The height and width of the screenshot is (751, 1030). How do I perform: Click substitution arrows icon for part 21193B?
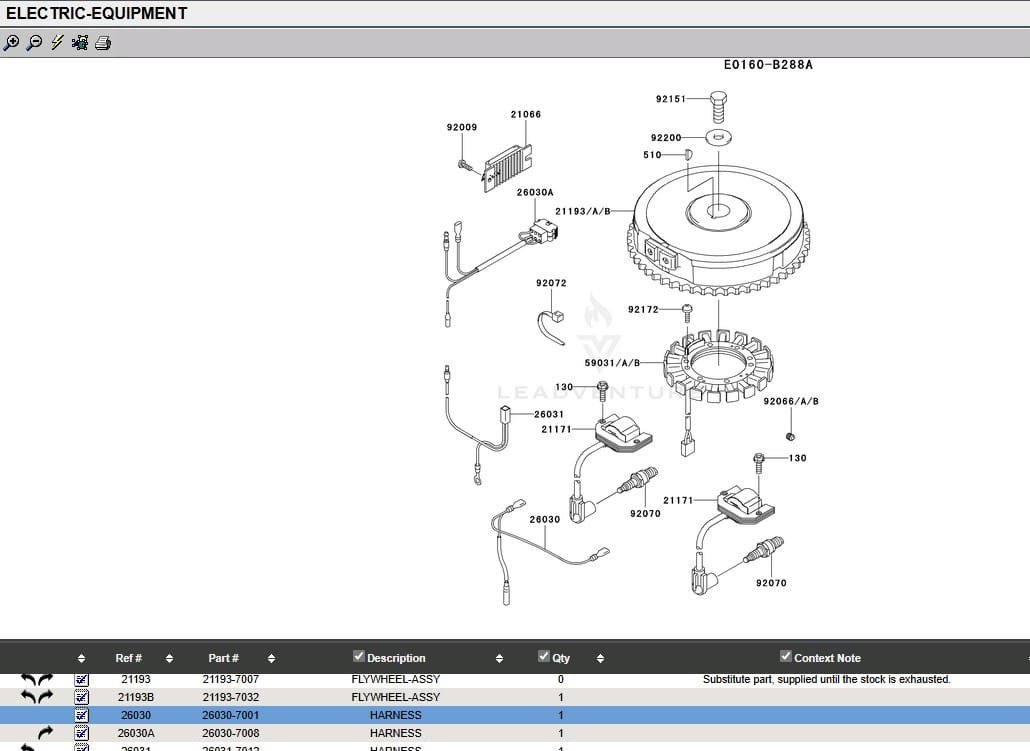[x=37, y=697]
